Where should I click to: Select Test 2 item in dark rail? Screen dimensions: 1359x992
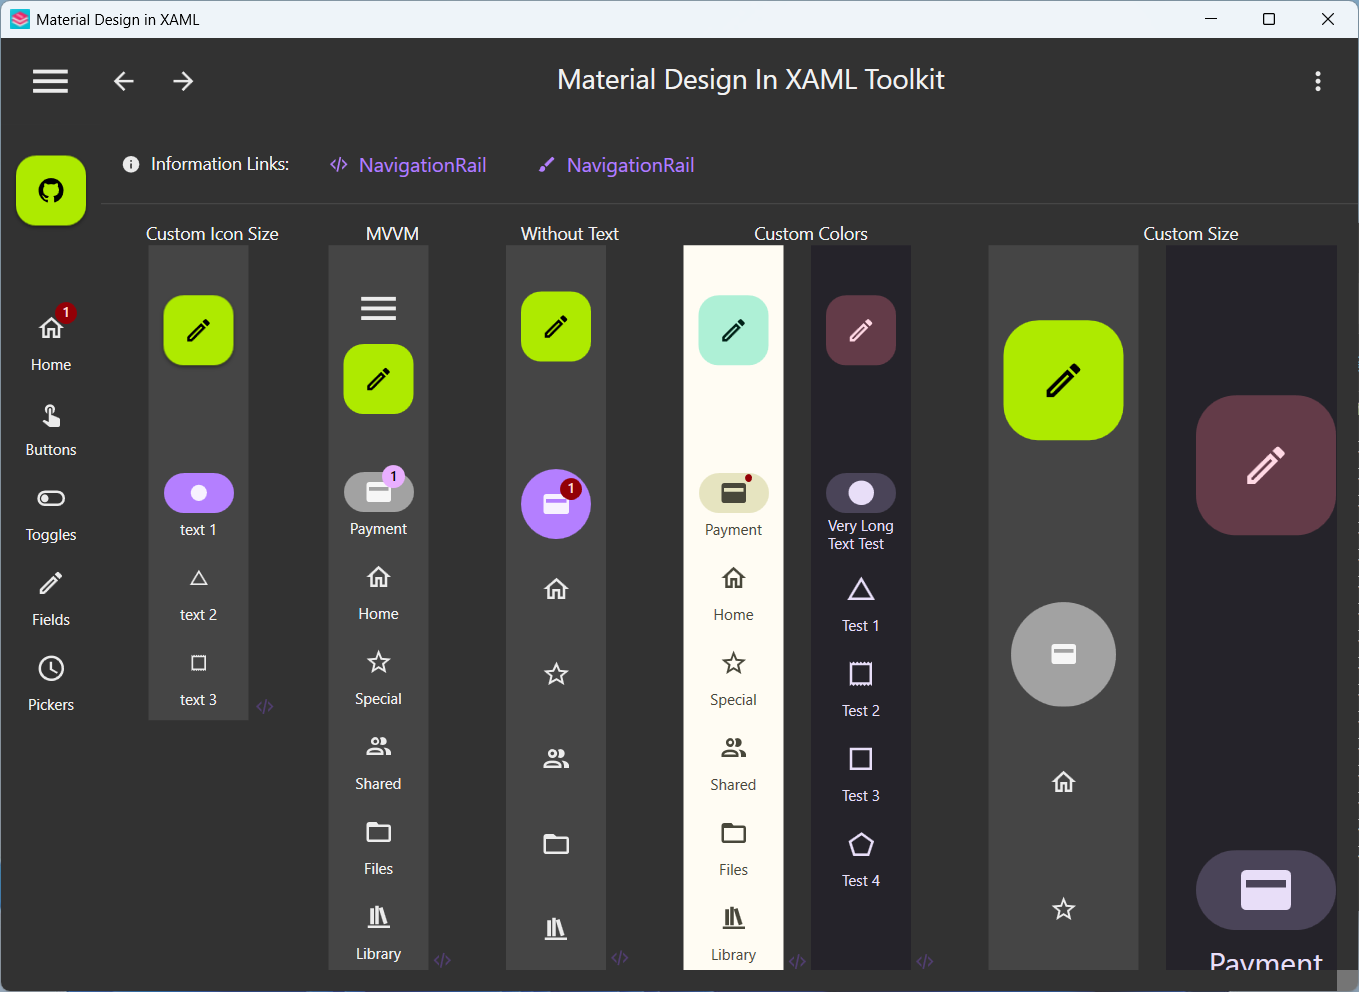click(861, 690)
